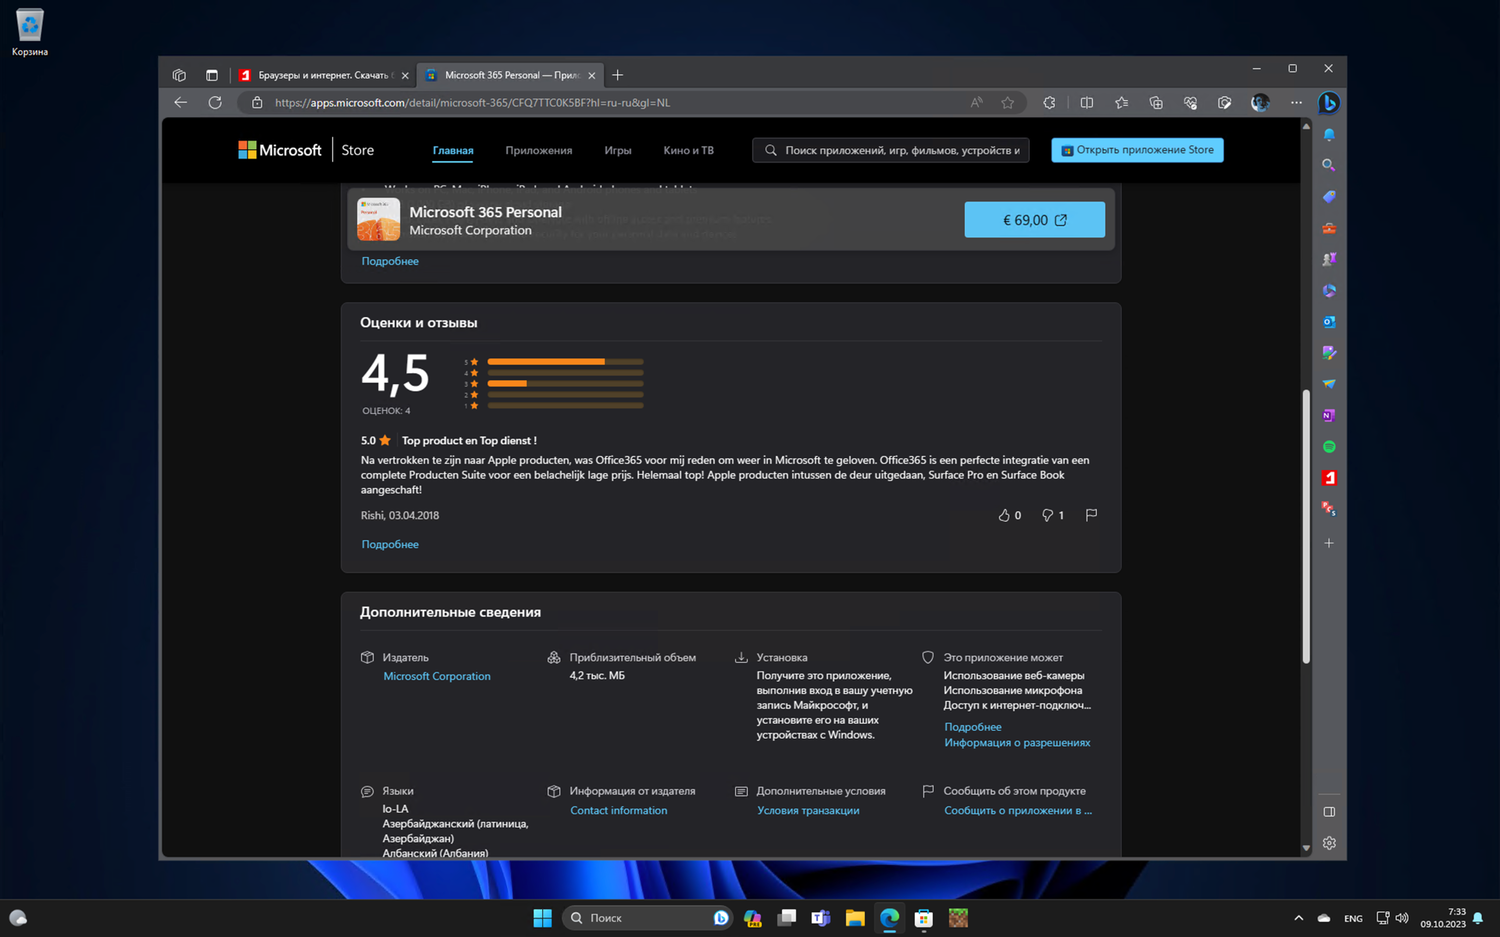
Task: Show hidden tray icons chevron
Action: coord(1298,918)
